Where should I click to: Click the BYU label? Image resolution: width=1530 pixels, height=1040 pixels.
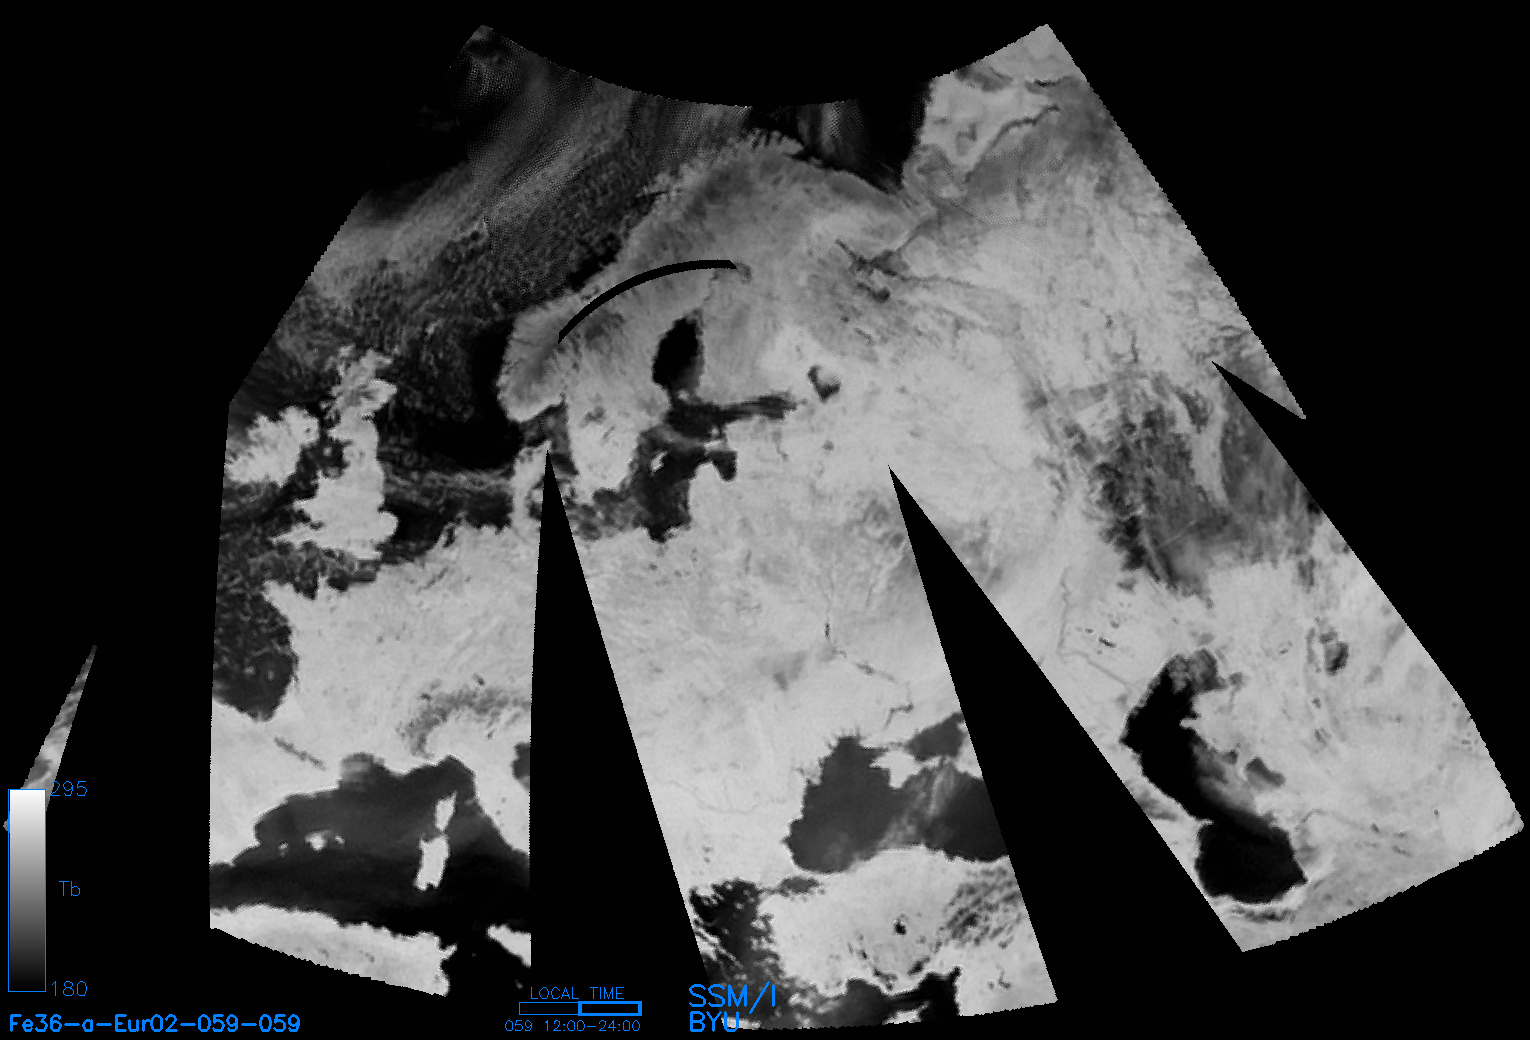[x=714, y=1022]
